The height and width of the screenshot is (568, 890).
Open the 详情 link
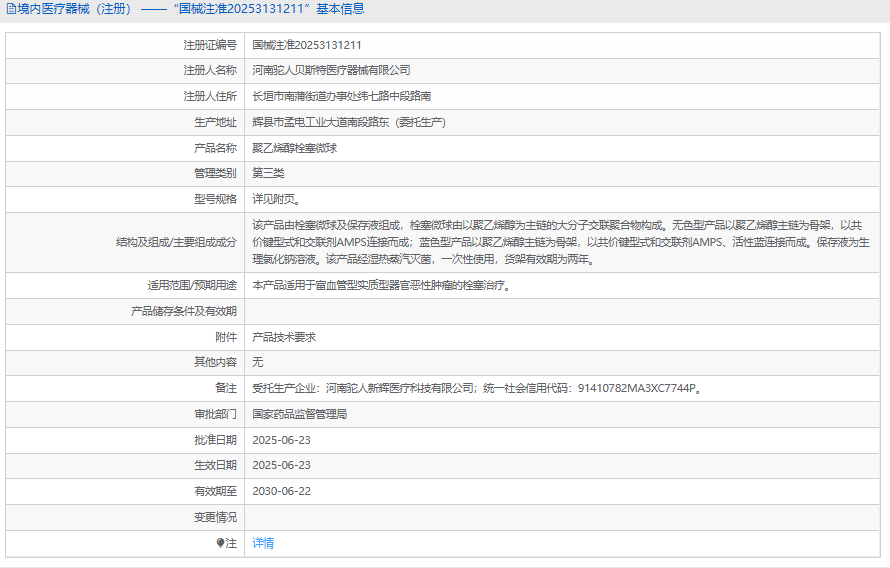click(x=263, y=543)
